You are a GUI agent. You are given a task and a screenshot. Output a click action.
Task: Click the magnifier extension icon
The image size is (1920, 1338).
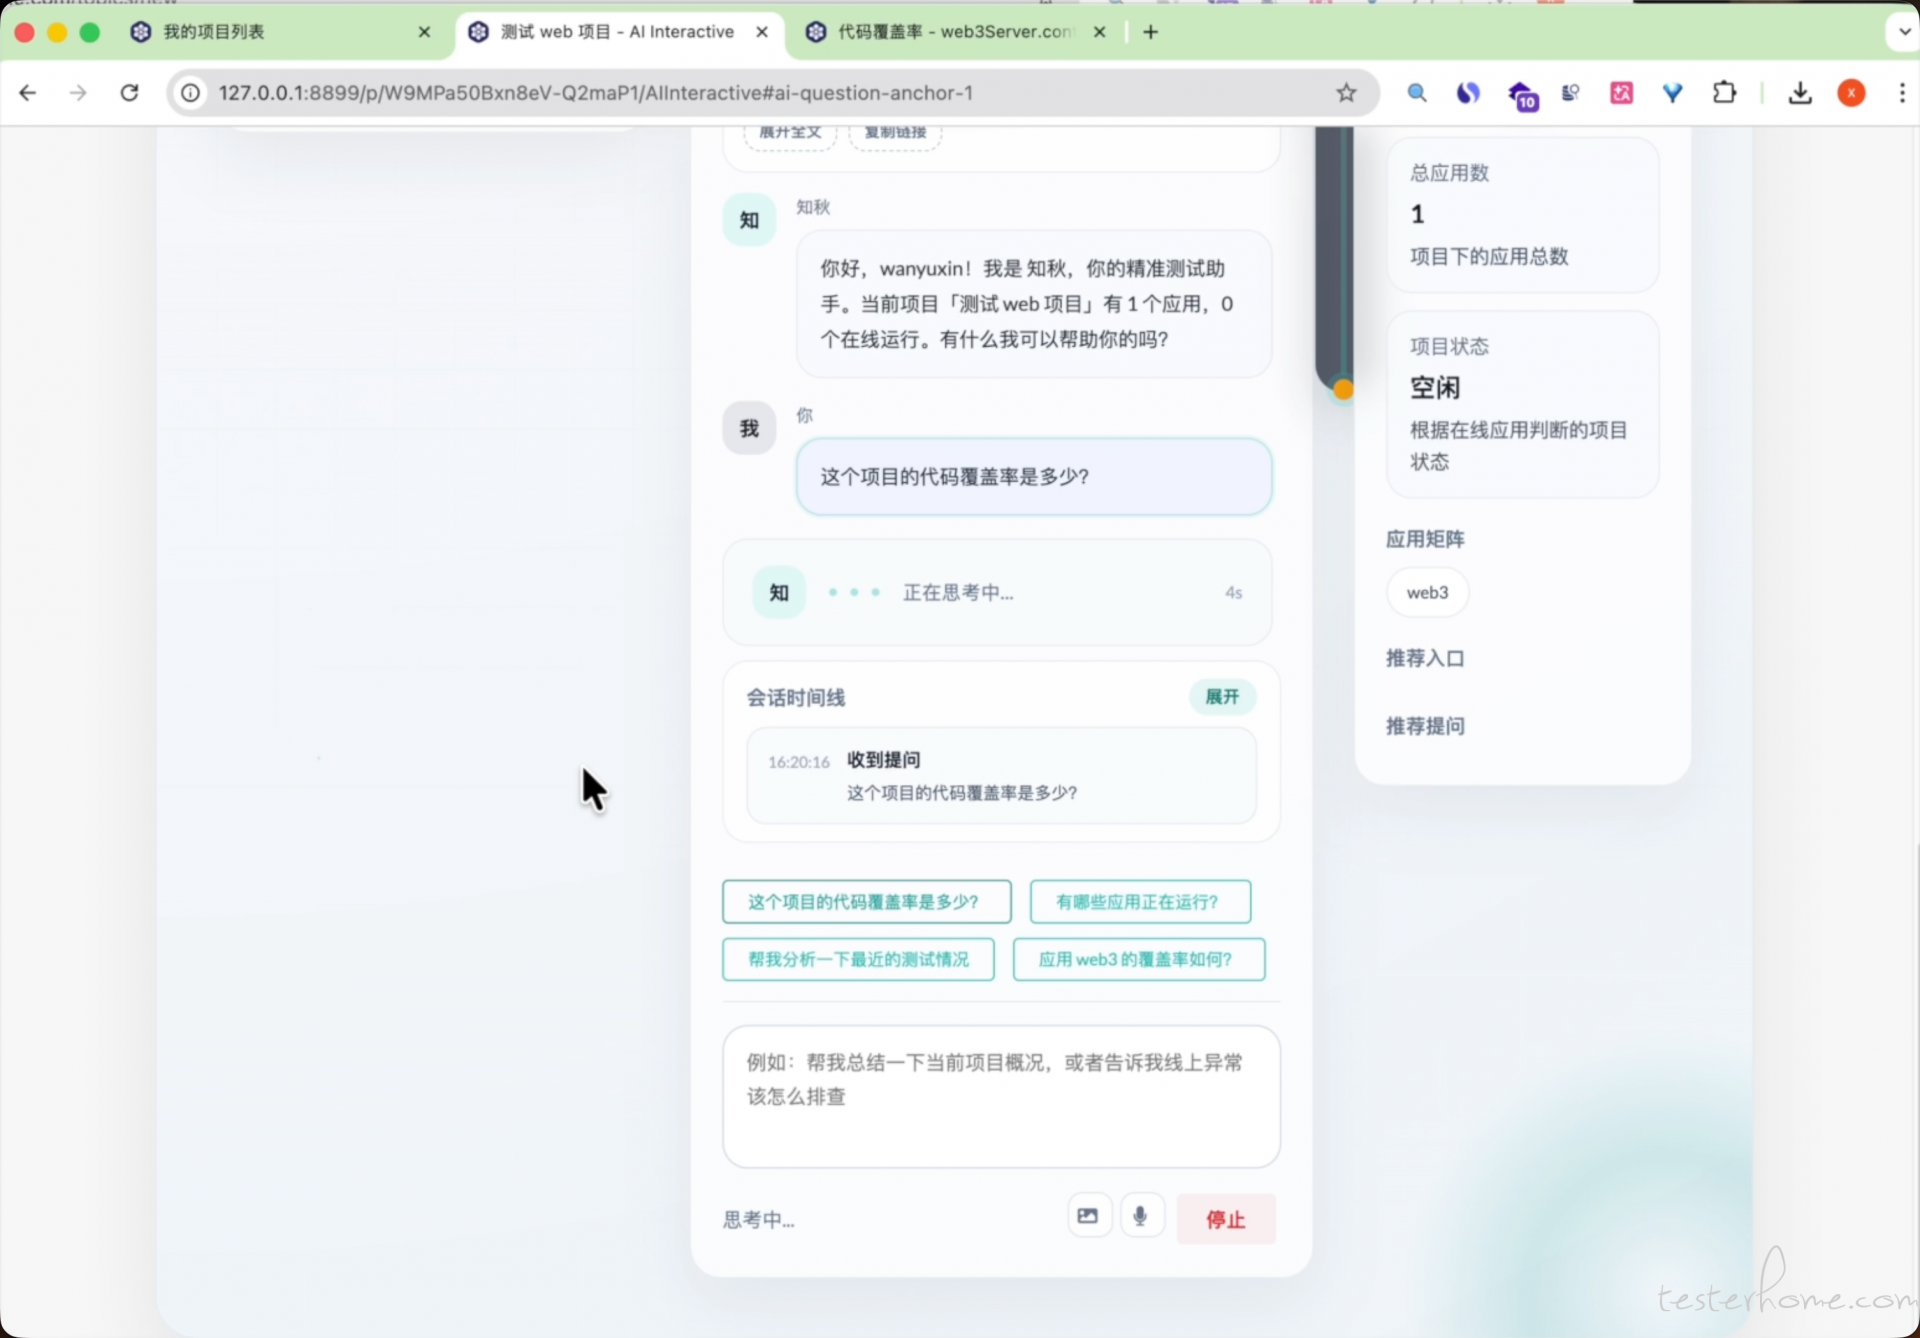1416,93
